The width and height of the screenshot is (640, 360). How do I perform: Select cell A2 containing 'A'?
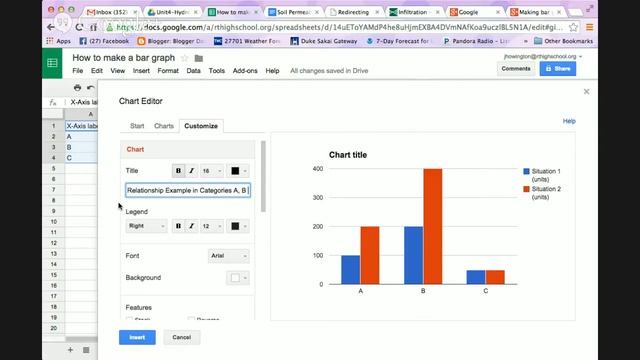pyautogui.click(x=81, y=136)
